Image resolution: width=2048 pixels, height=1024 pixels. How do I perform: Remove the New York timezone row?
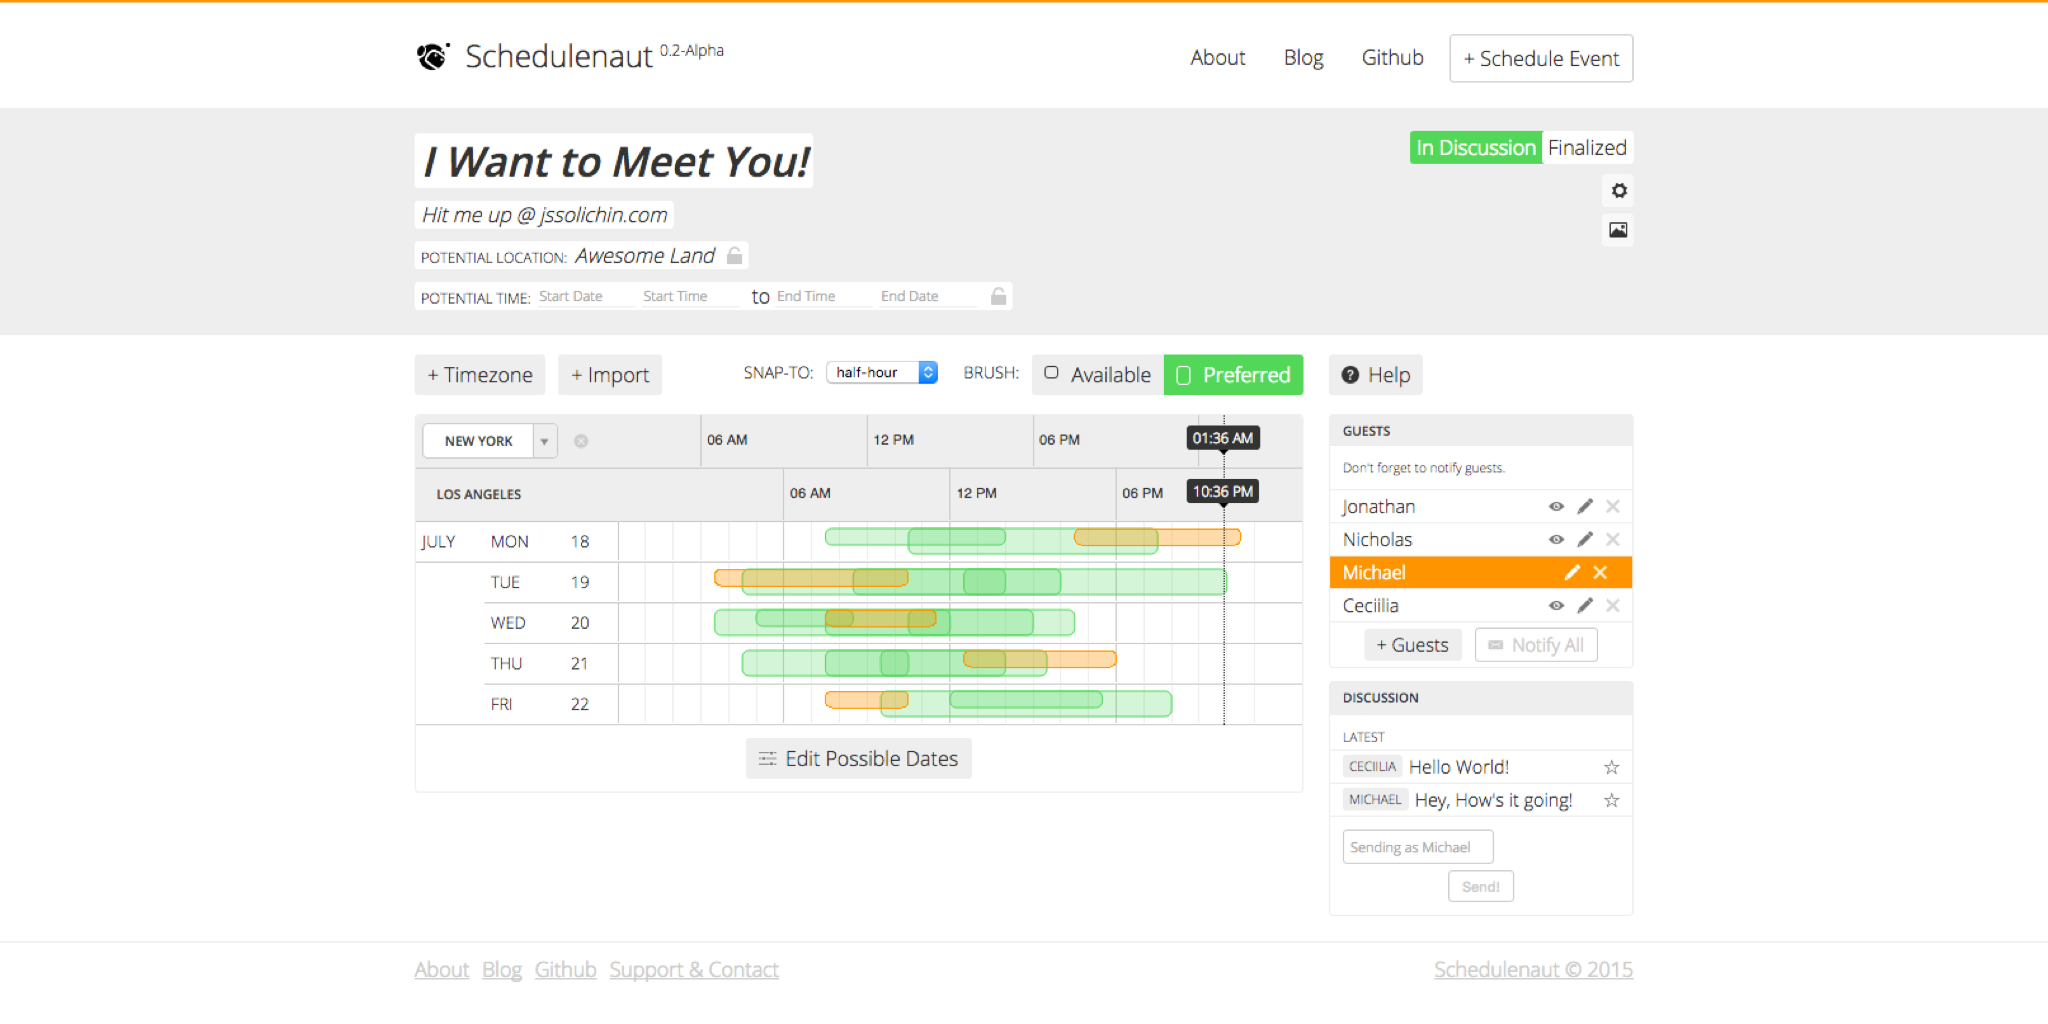pos(581,441)
